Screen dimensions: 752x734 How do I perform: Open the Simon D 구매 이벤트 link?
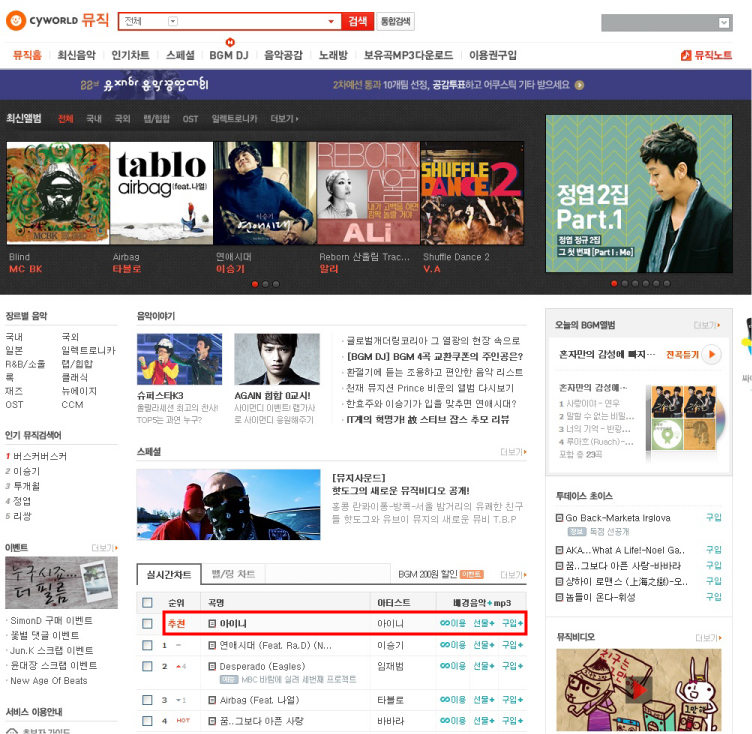tap(51, 620)
